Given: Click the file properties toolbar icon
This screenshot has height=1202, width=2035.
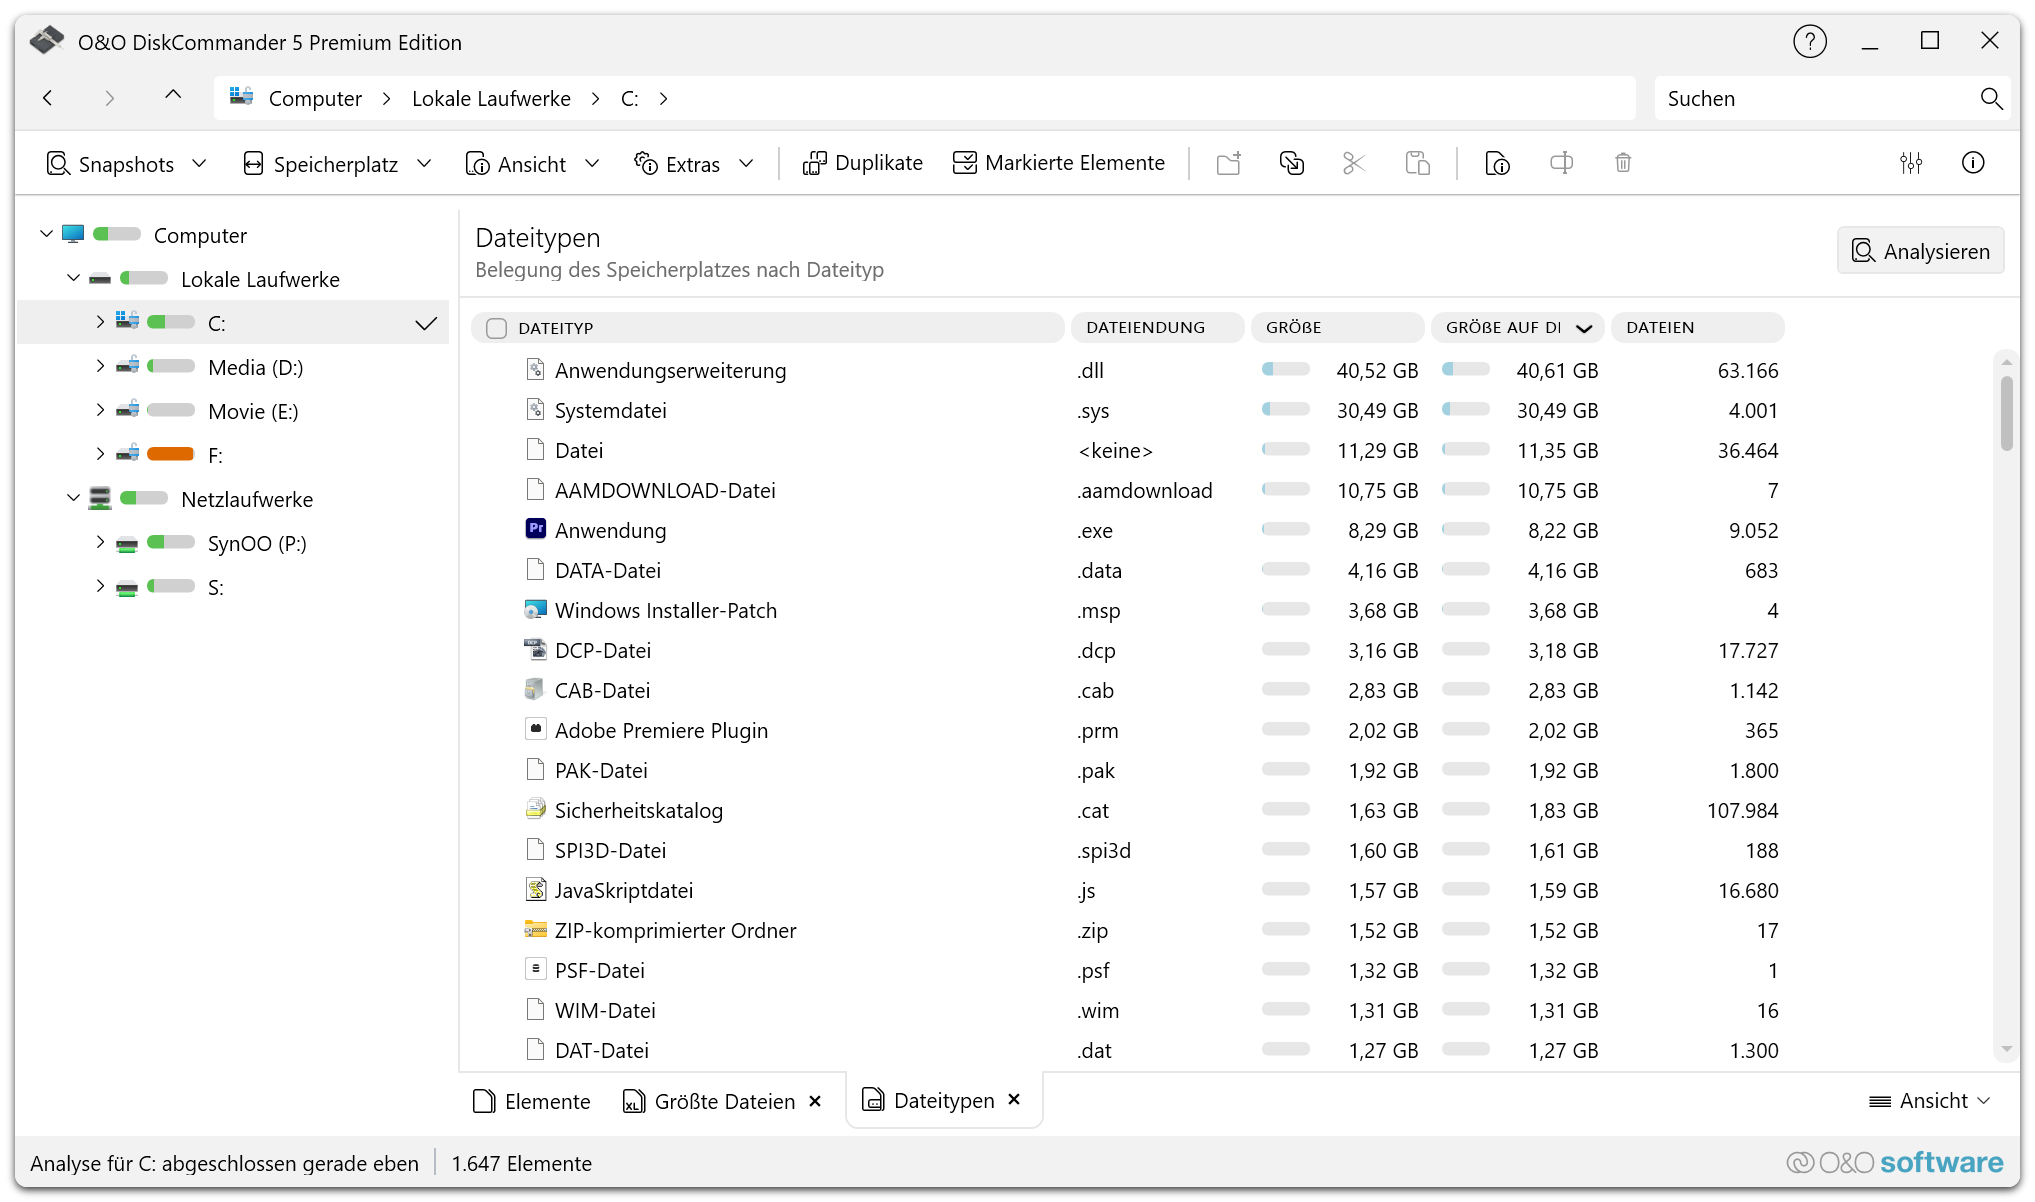Looking at the screenshot, I should pos(1497,163).
